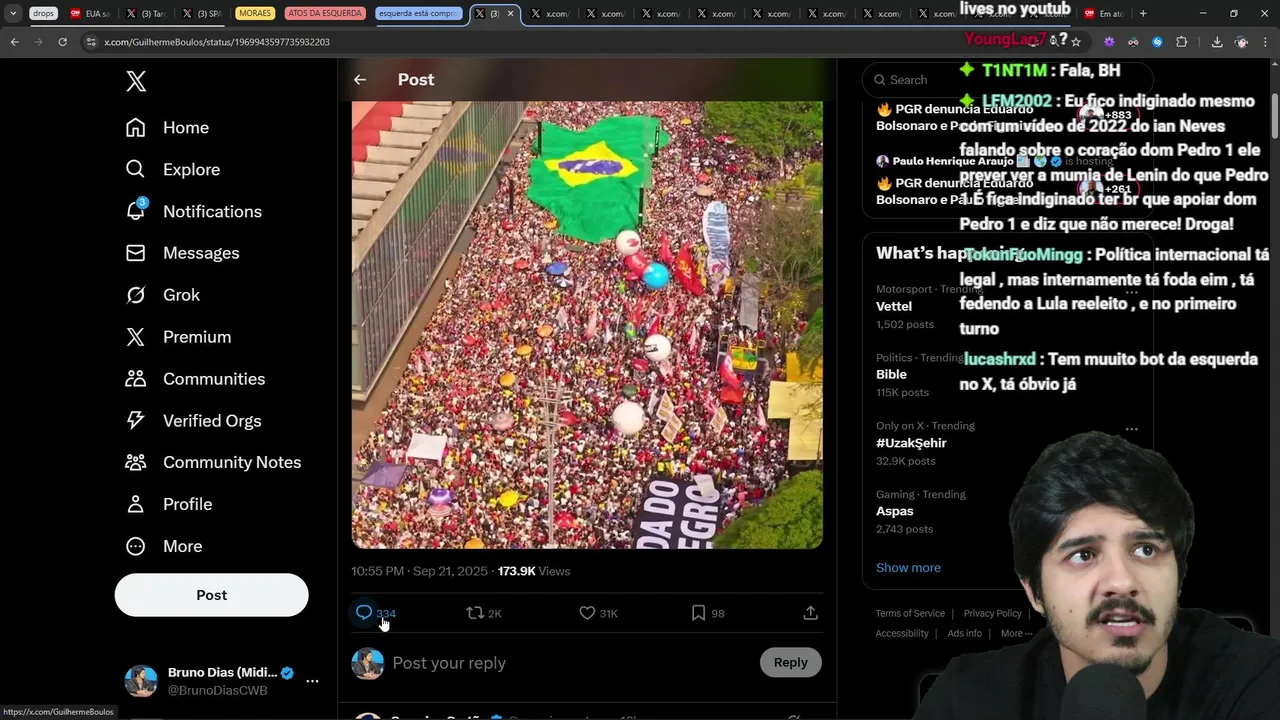Click the blue Shazam-like extension icon
Viewport: 1280px width, 720px height.
click(x=1157, y=42)
